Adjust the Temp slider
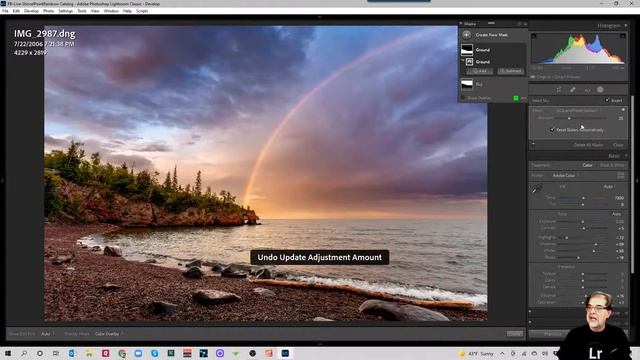 583,198
